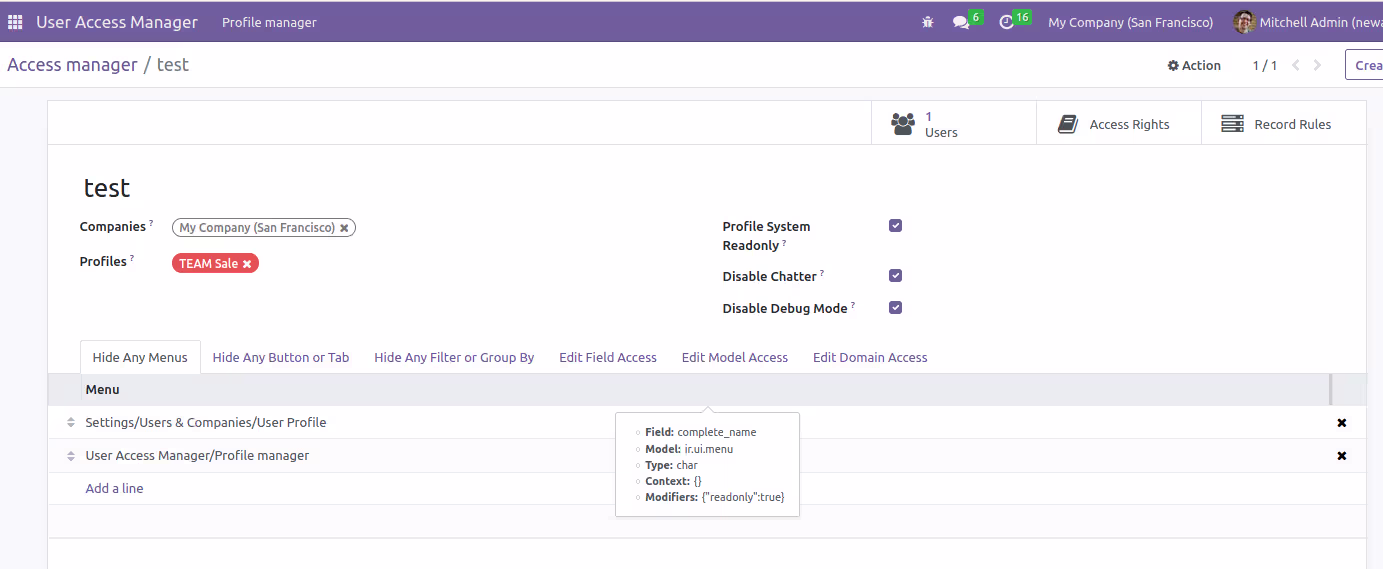Open the 1 Users stat button
Image resolution: width=1383 pixels, height=569 pixels.
[953, 124]
